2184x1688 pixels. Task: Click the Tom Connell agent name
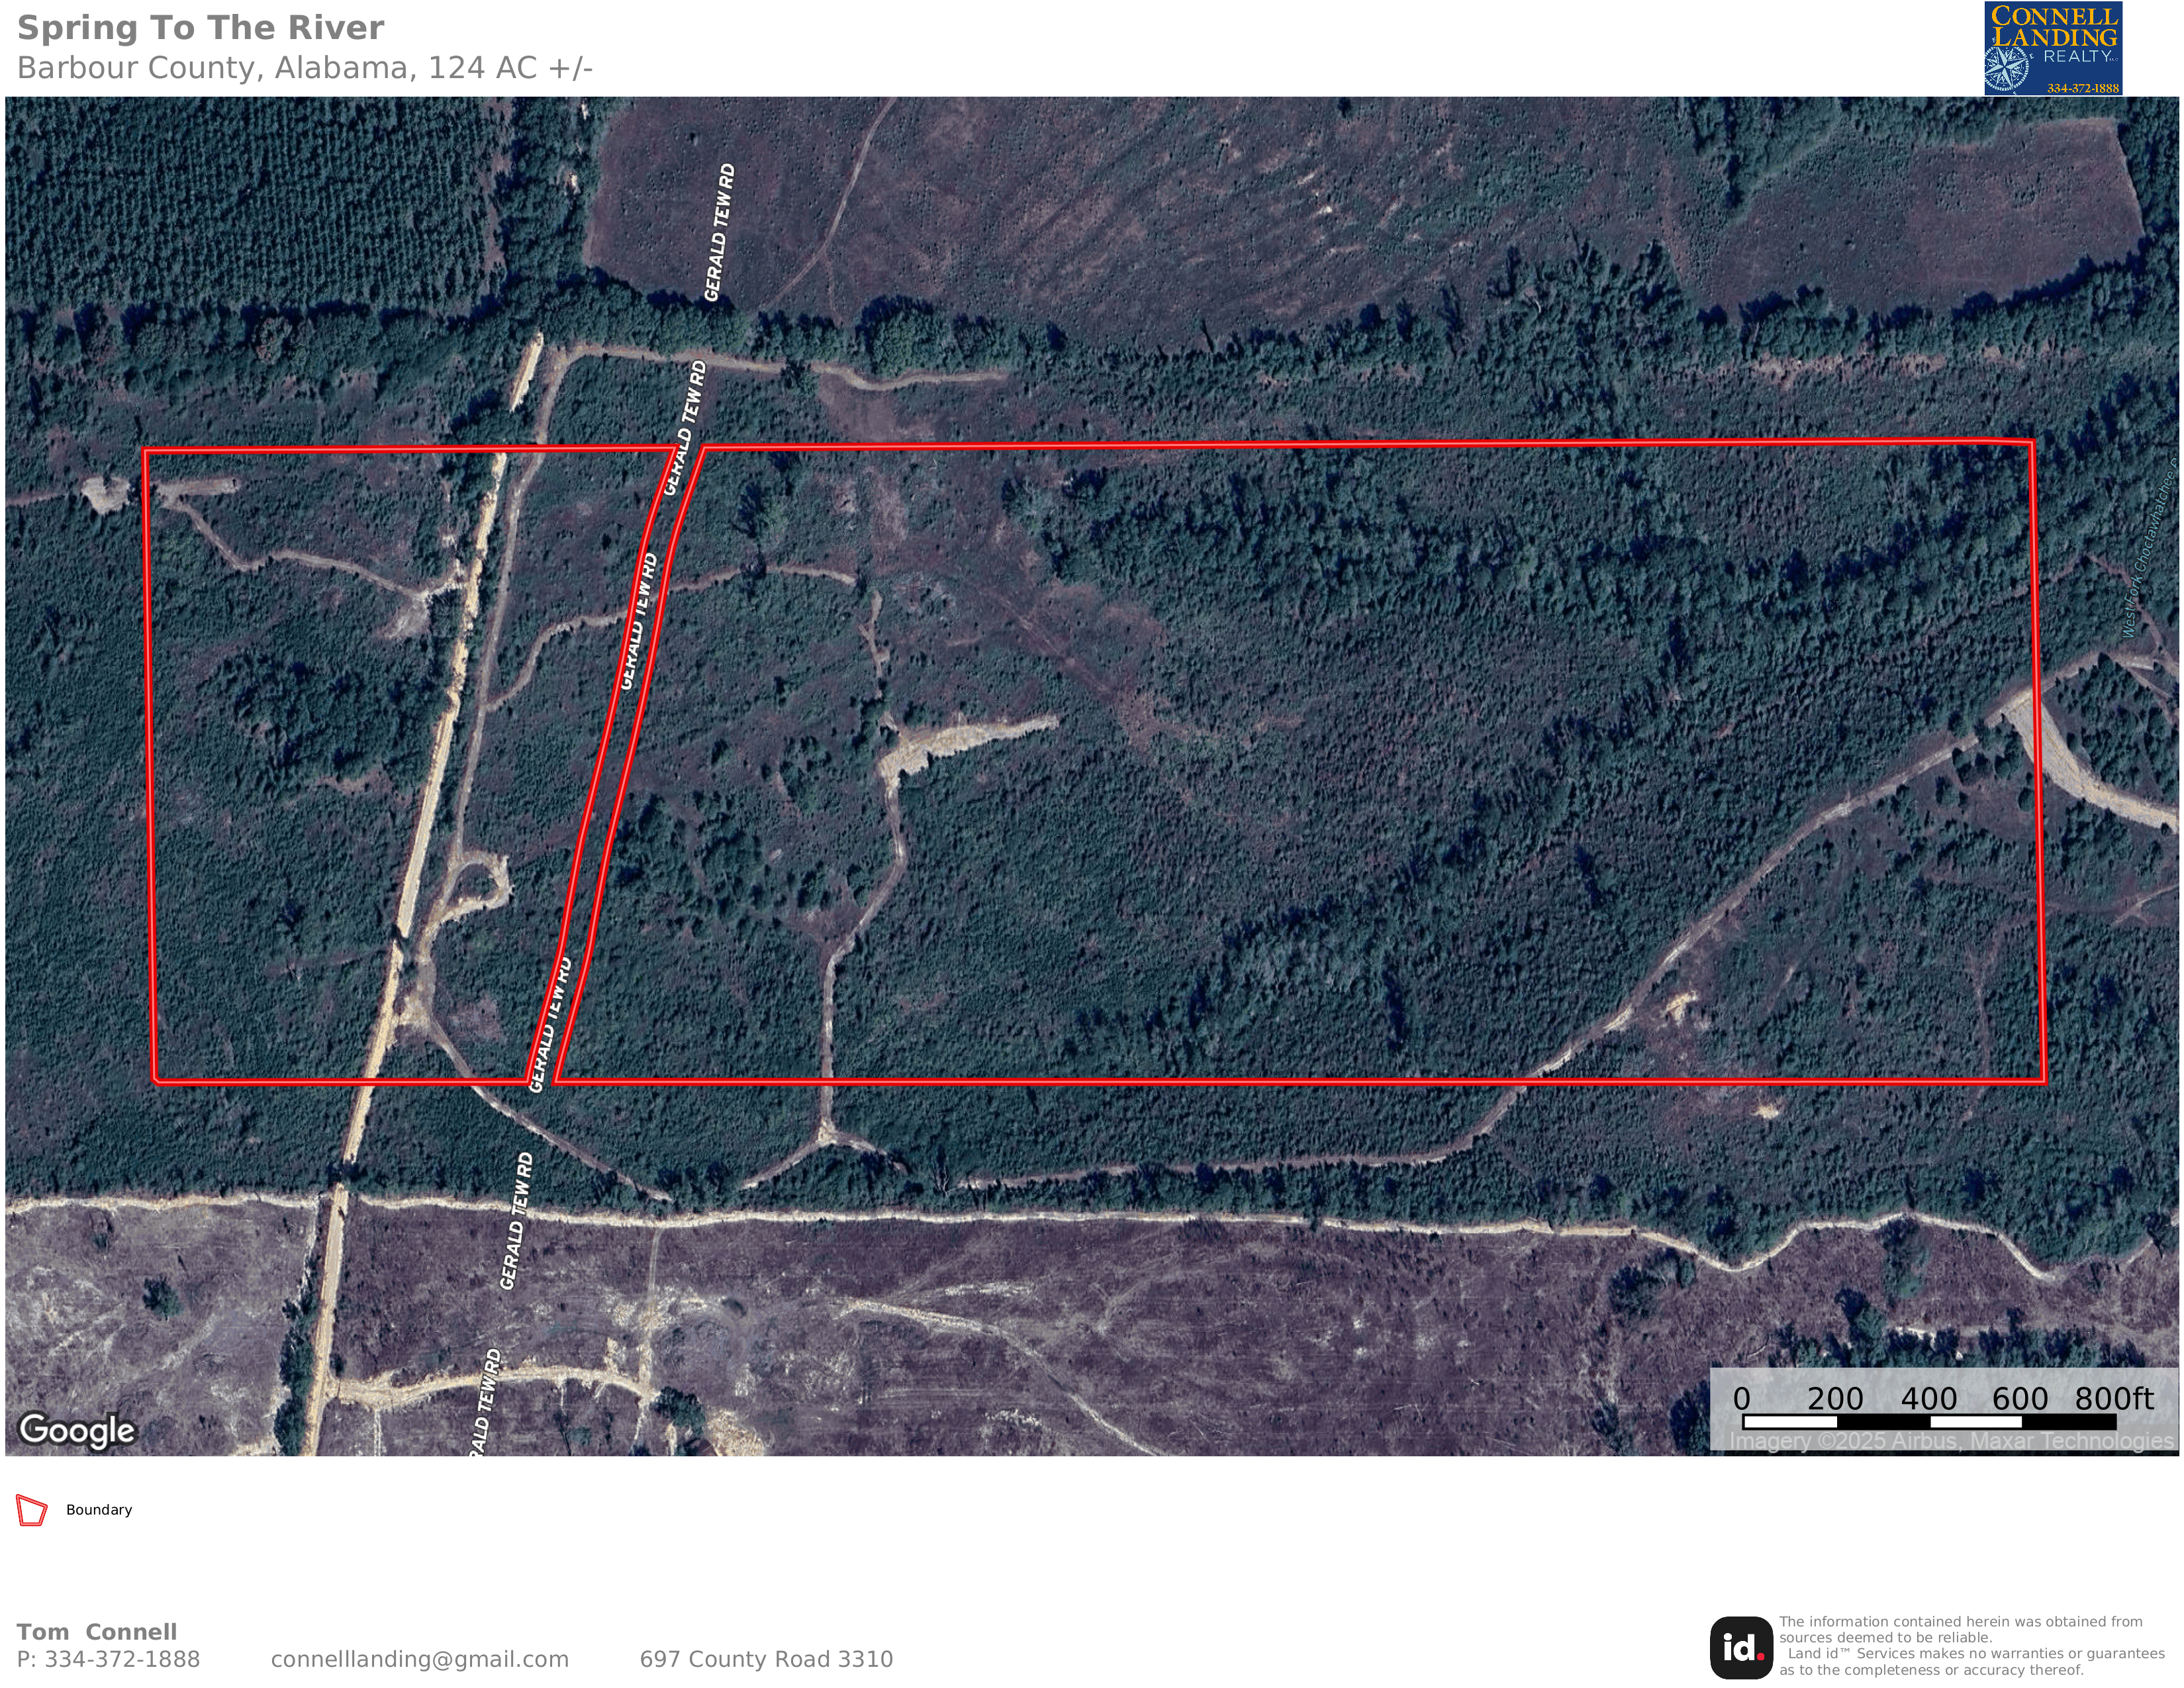97,1632
